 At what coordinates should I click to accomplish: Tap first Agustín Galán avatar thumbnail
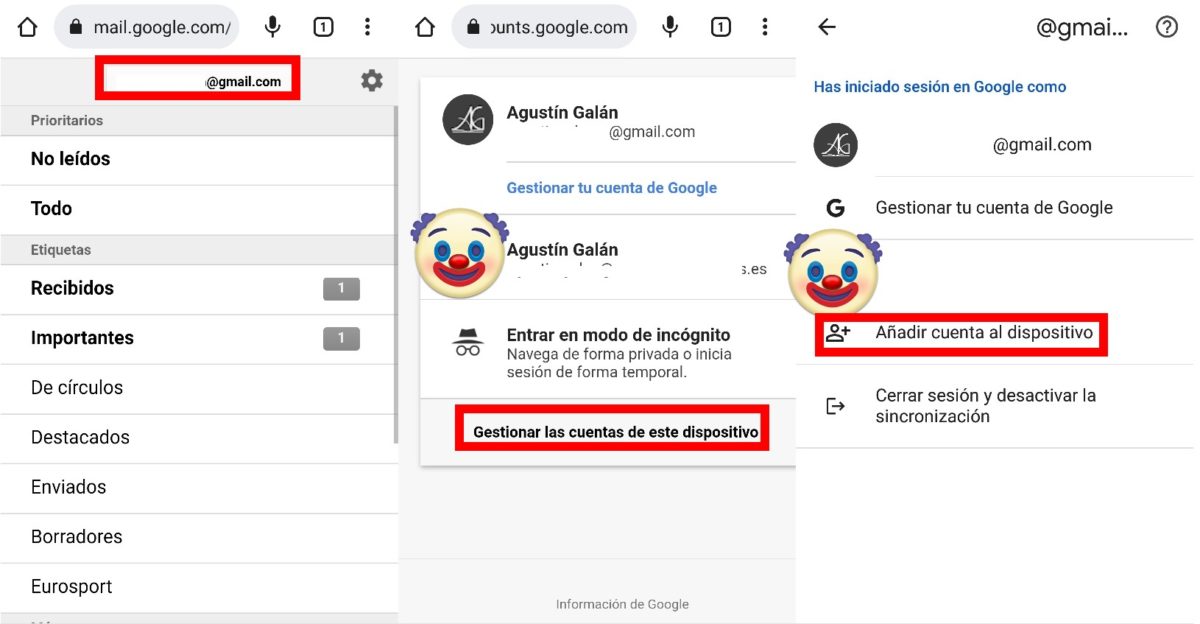[x=468, y=120]
